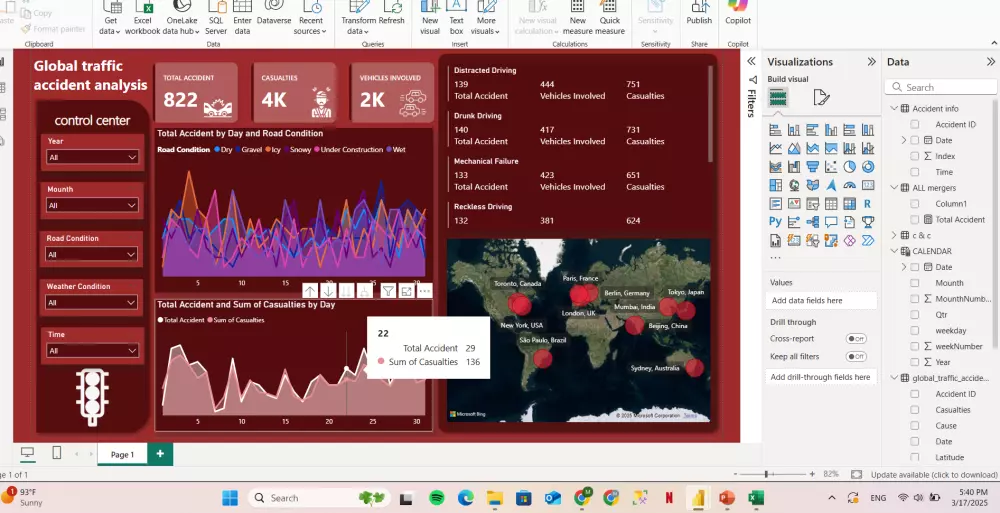Select the gauge visual
The height and width of the screenshot is (513, 1000).
coord(849,186)
